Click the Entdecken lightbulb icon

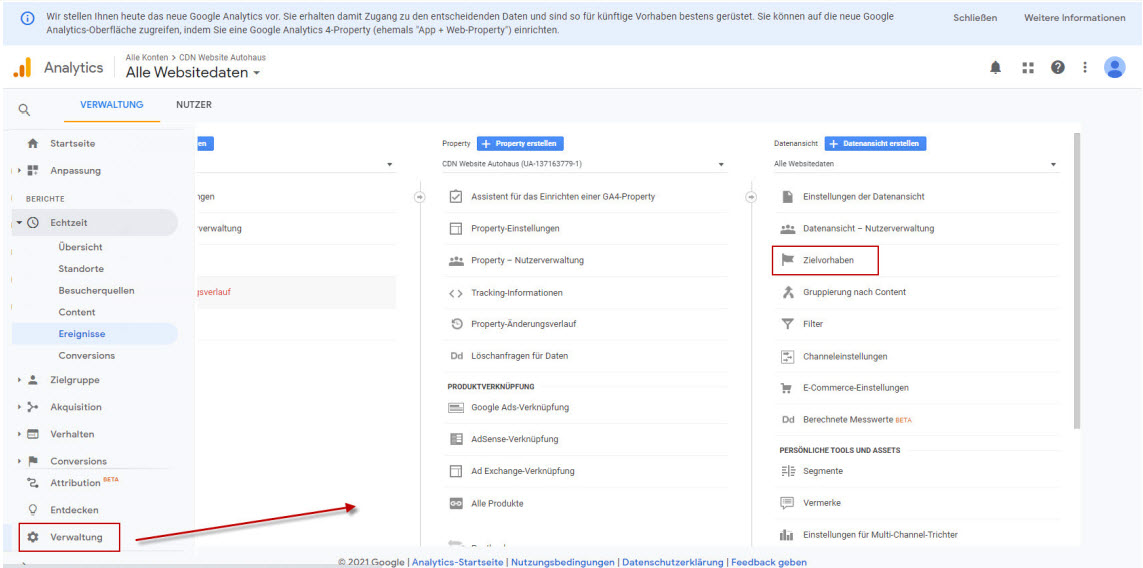[32, 510]
